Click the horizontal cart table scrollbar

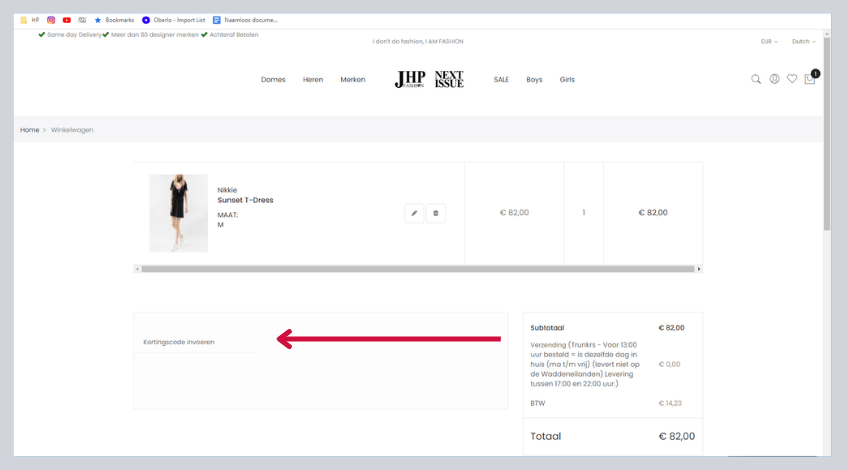[x=418, y=269]
